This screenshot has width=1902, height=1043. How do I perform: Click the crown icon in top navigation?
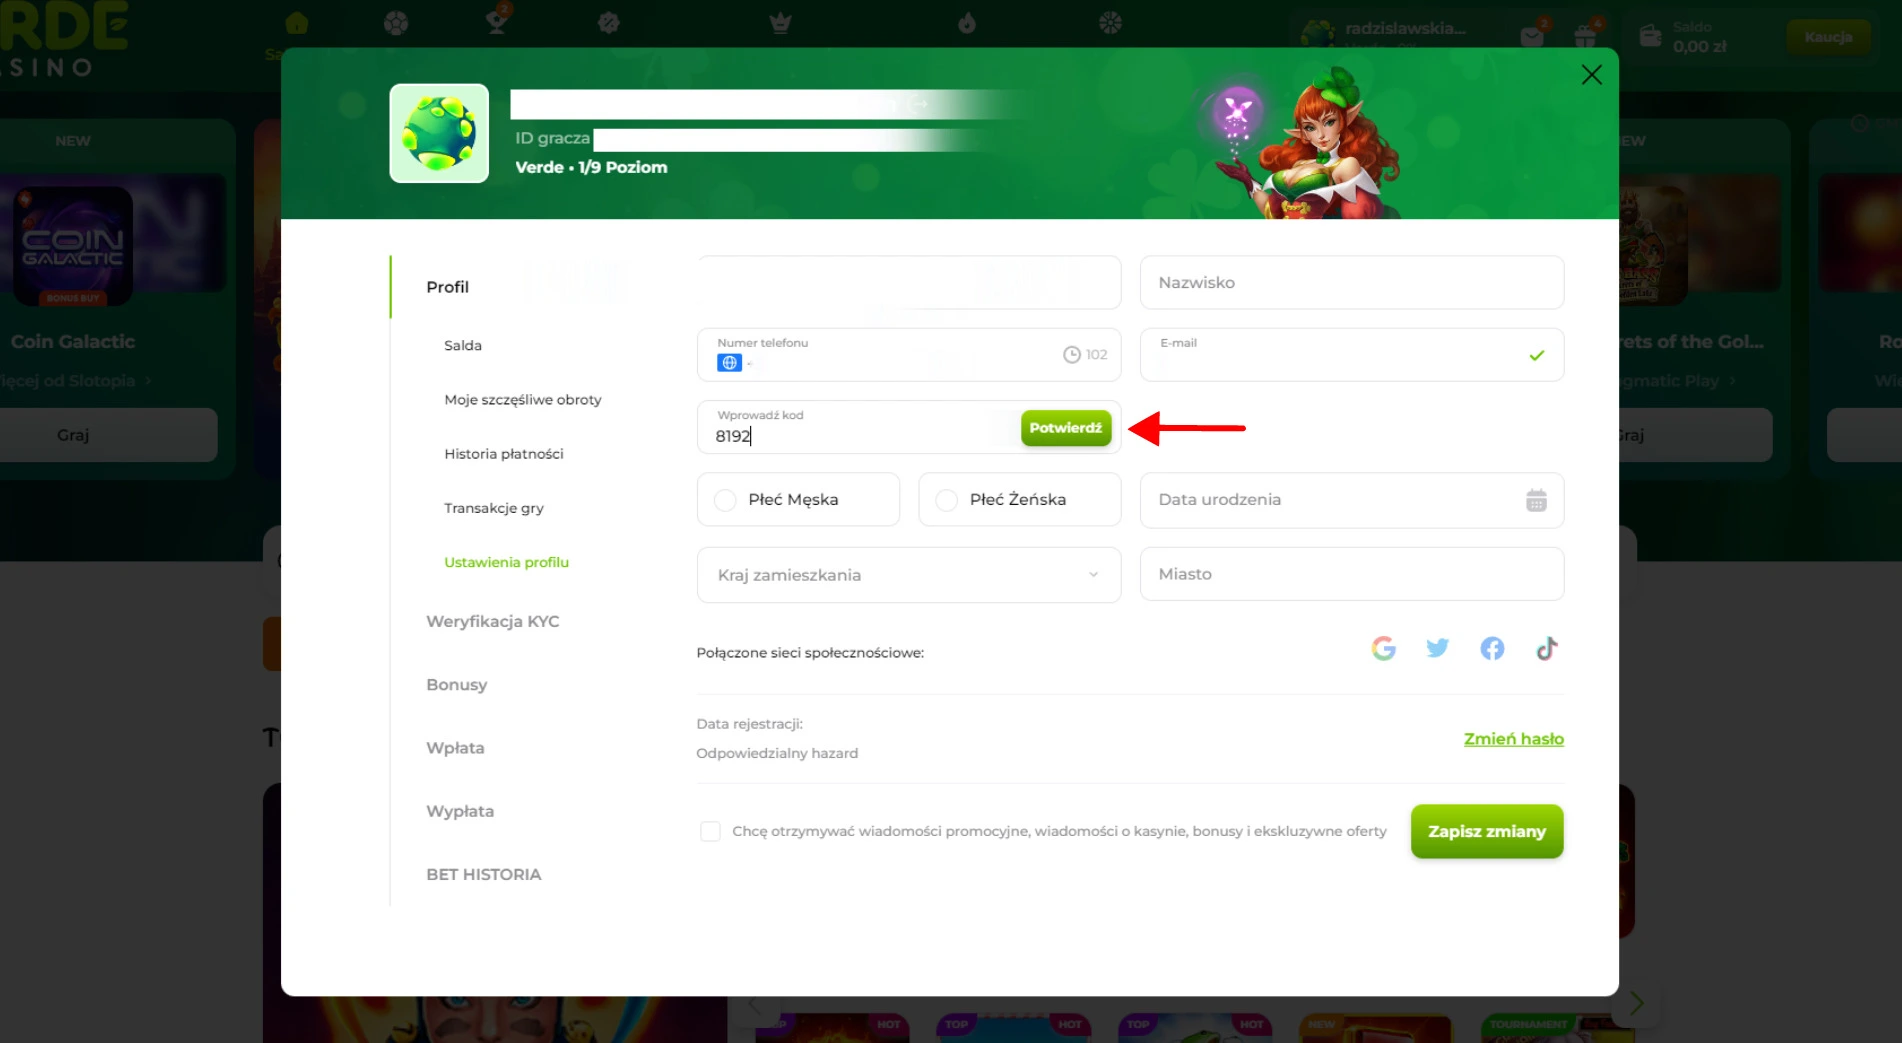click(x=780, y=22)
